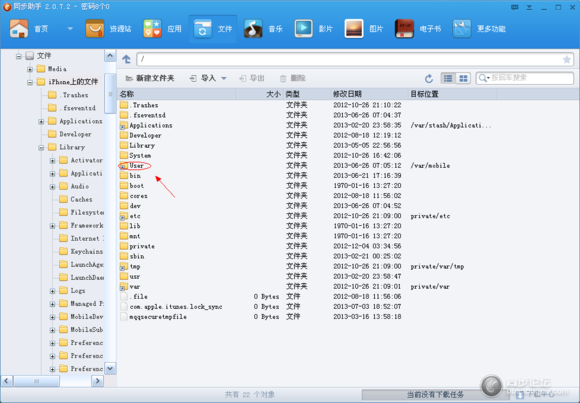Open the feedback chat icon in title bar
Image resolution: width=580 pixels, height=403 pixels.
[515, 7]
